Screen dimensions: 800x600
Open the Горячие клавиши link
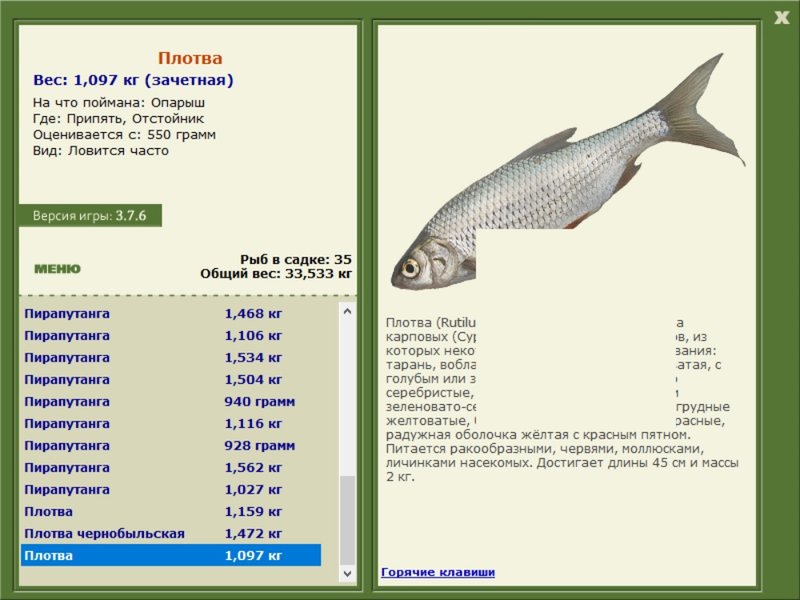point(438,572)
